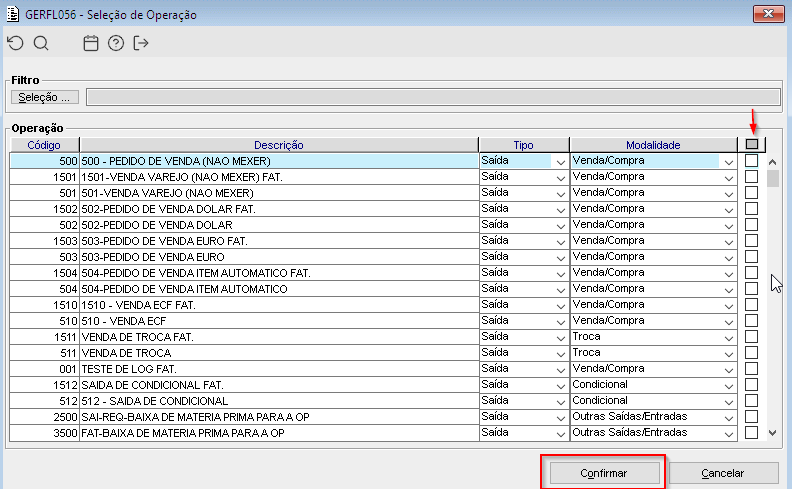792x489 pixels.
Task: Click code cell 001
Action: (x=44, y=369)
